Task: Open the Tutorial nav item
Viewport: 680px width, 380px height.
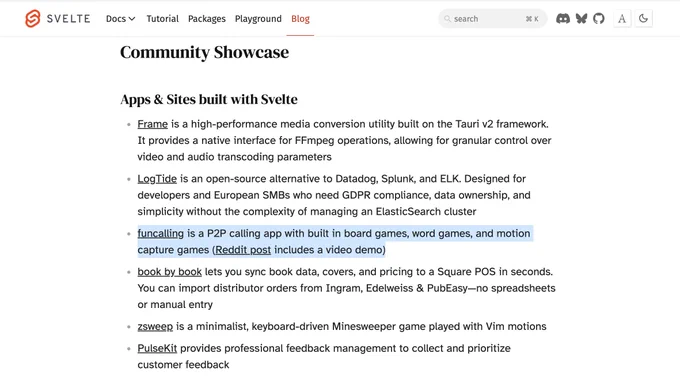Action: [x=162, y=19]
